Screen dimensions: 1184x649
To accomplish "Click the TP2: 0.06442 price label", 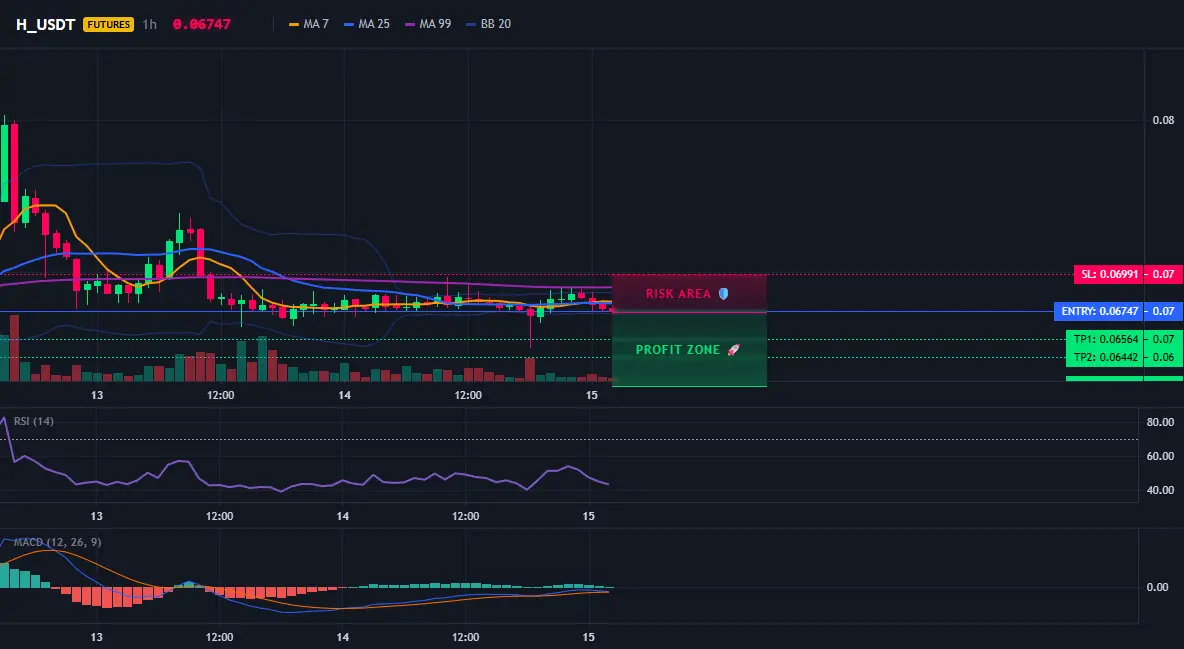I will pyautogui.click(x=1105, y=357).
